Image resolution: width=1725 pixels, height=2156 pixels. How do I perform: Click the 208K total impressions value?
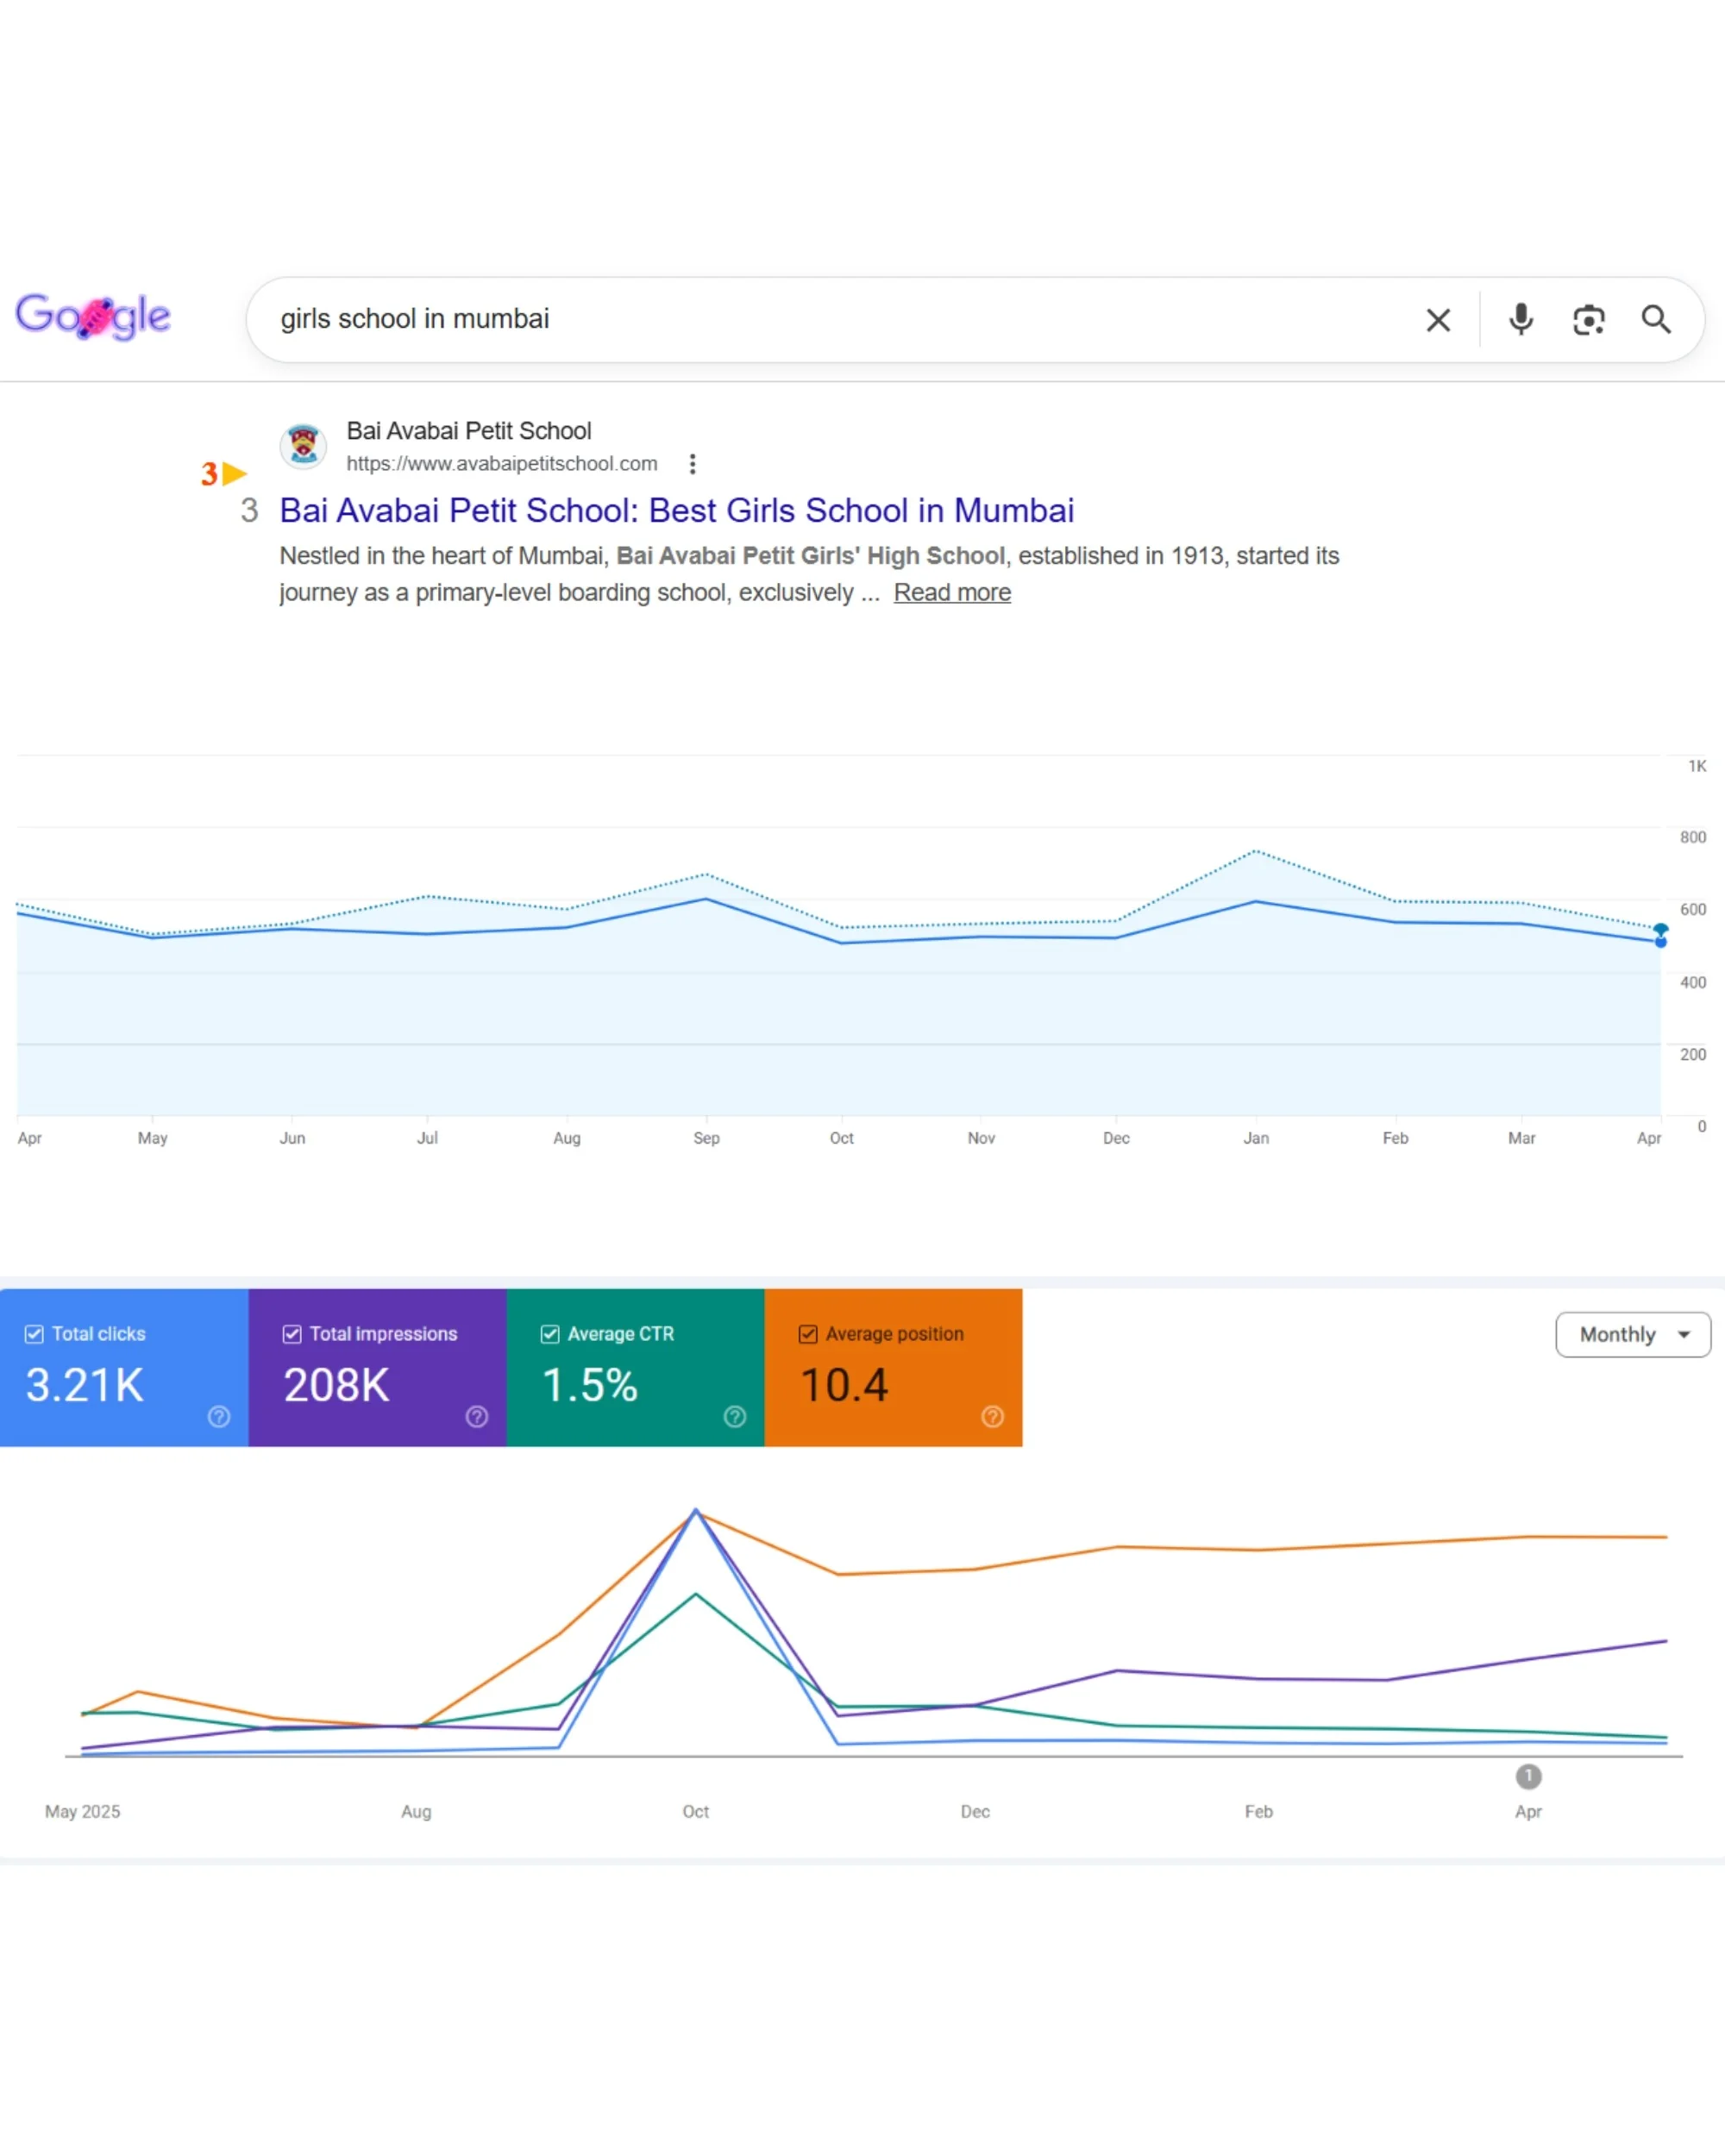pos(336,1385)
